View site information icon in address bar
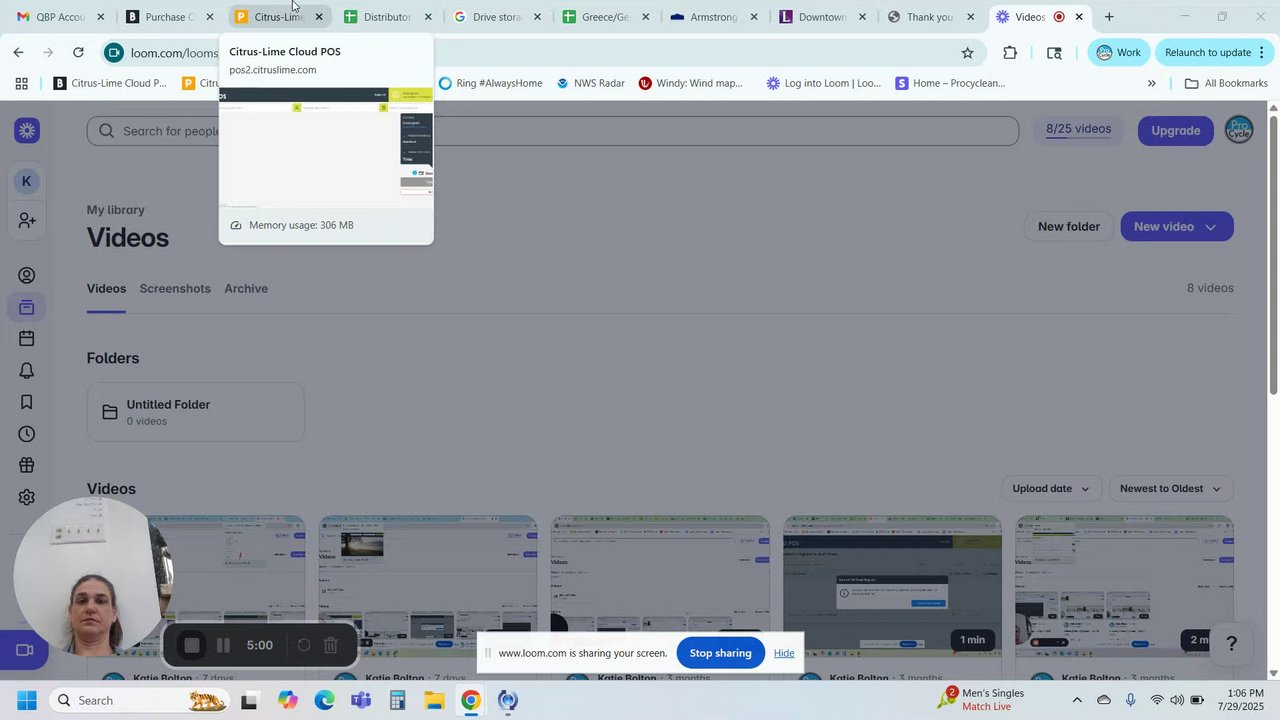1280x720 pixels. point(114,53)
